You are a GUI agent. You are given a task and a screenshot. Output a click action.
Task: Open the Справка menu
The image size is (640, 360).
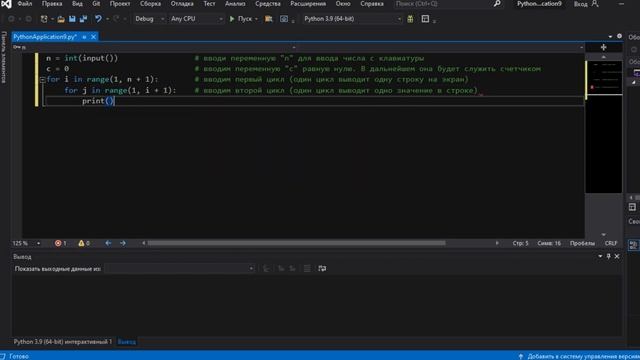(x=372, y=4)
